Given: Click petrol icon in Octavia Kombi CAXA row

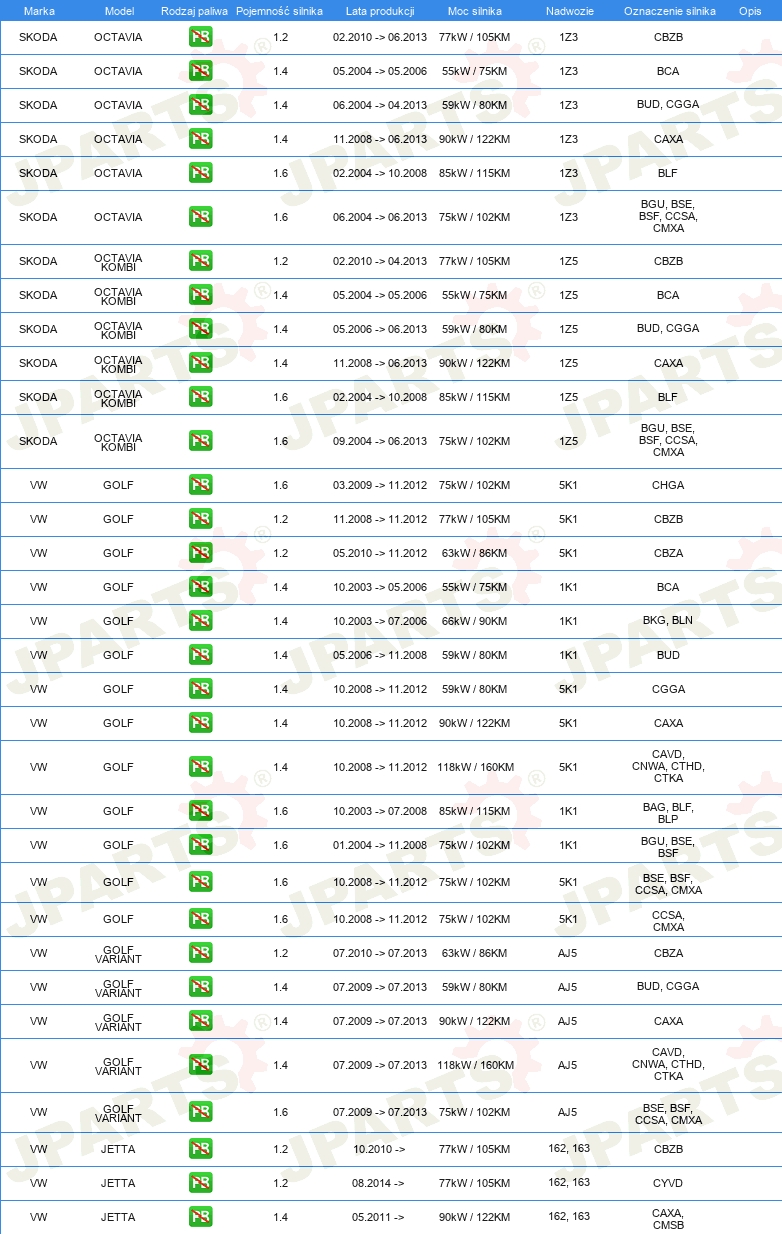Looking at the screenshot, I should (200, 363).
